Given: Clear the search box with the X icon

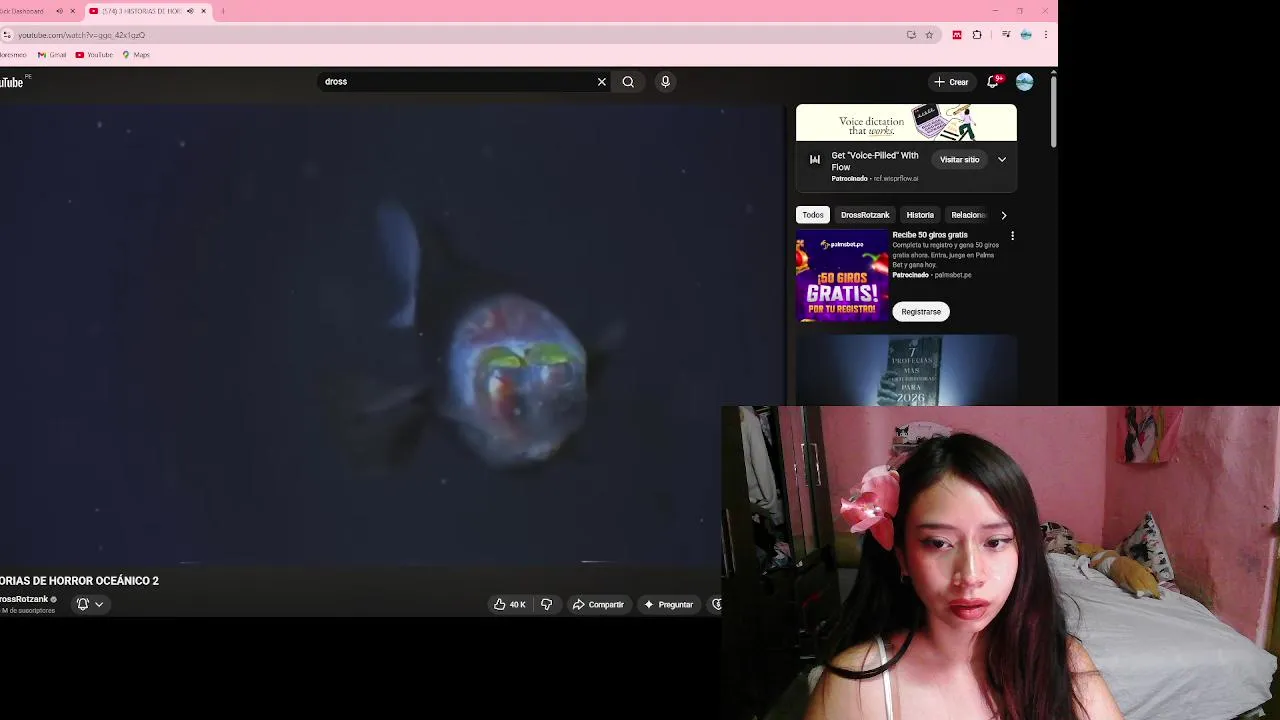Looking at the screenshot, I should (x=602, y=82).
